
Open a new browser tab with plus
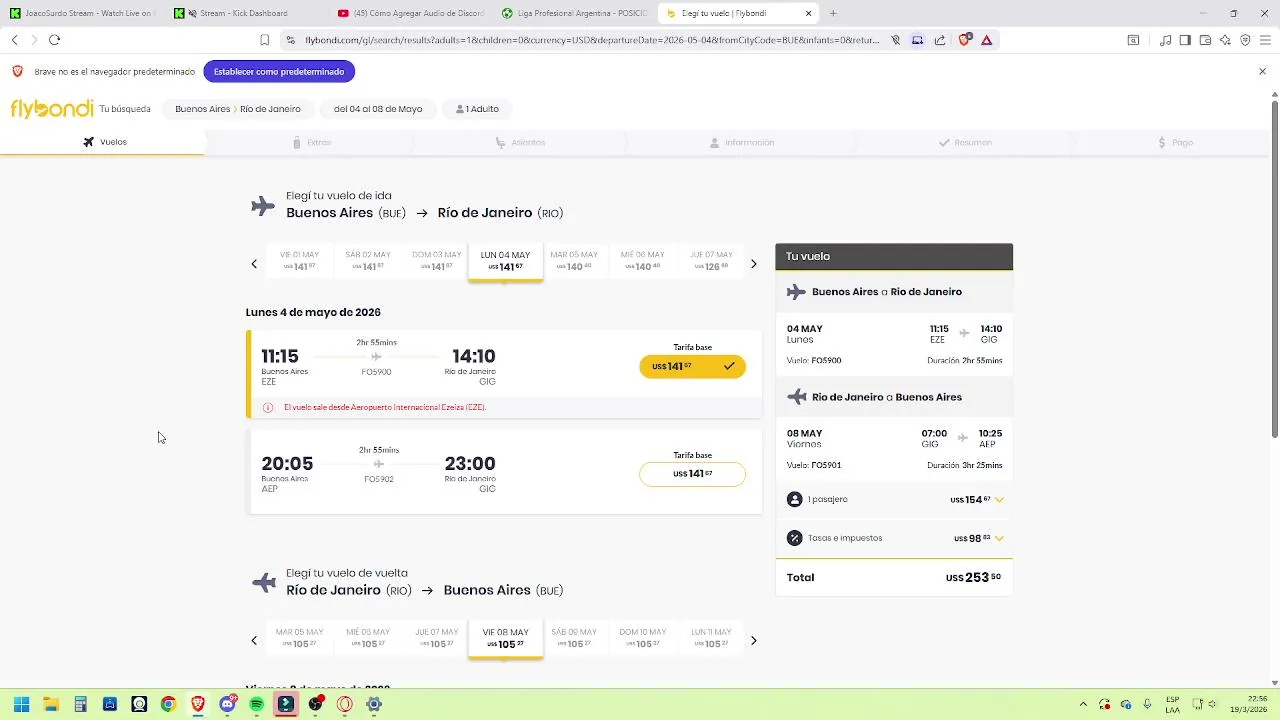tap(833, 13)
